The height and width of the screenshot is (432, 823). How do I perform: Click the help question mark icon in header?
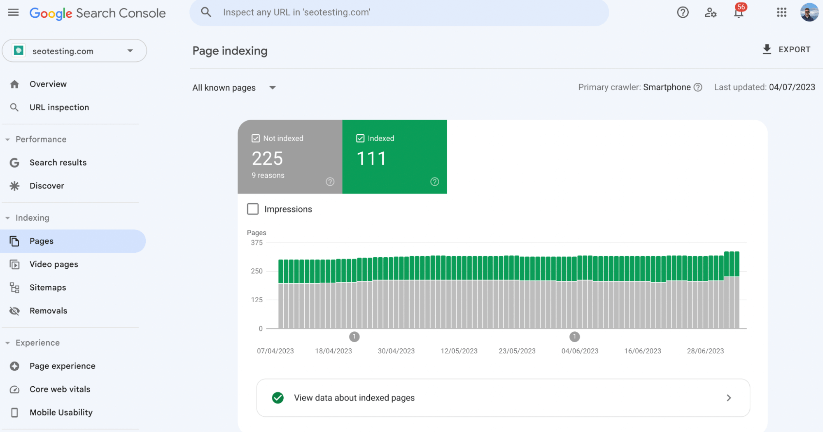[683, 13]
